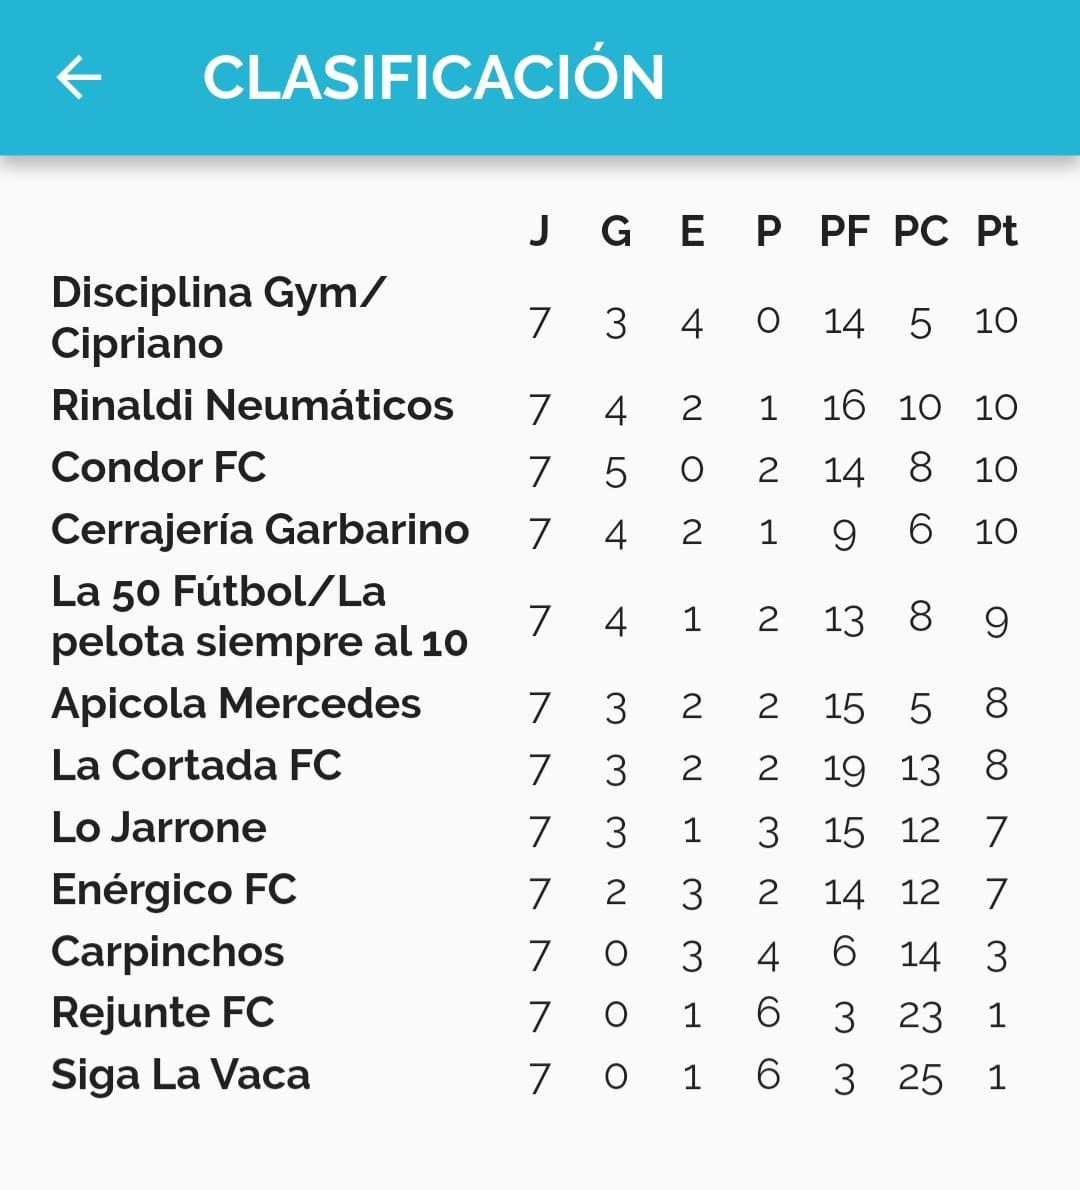Tap the Lo Jarrone team
This screenshot has width=1080, height=1190.
click(x=159, y=828)
